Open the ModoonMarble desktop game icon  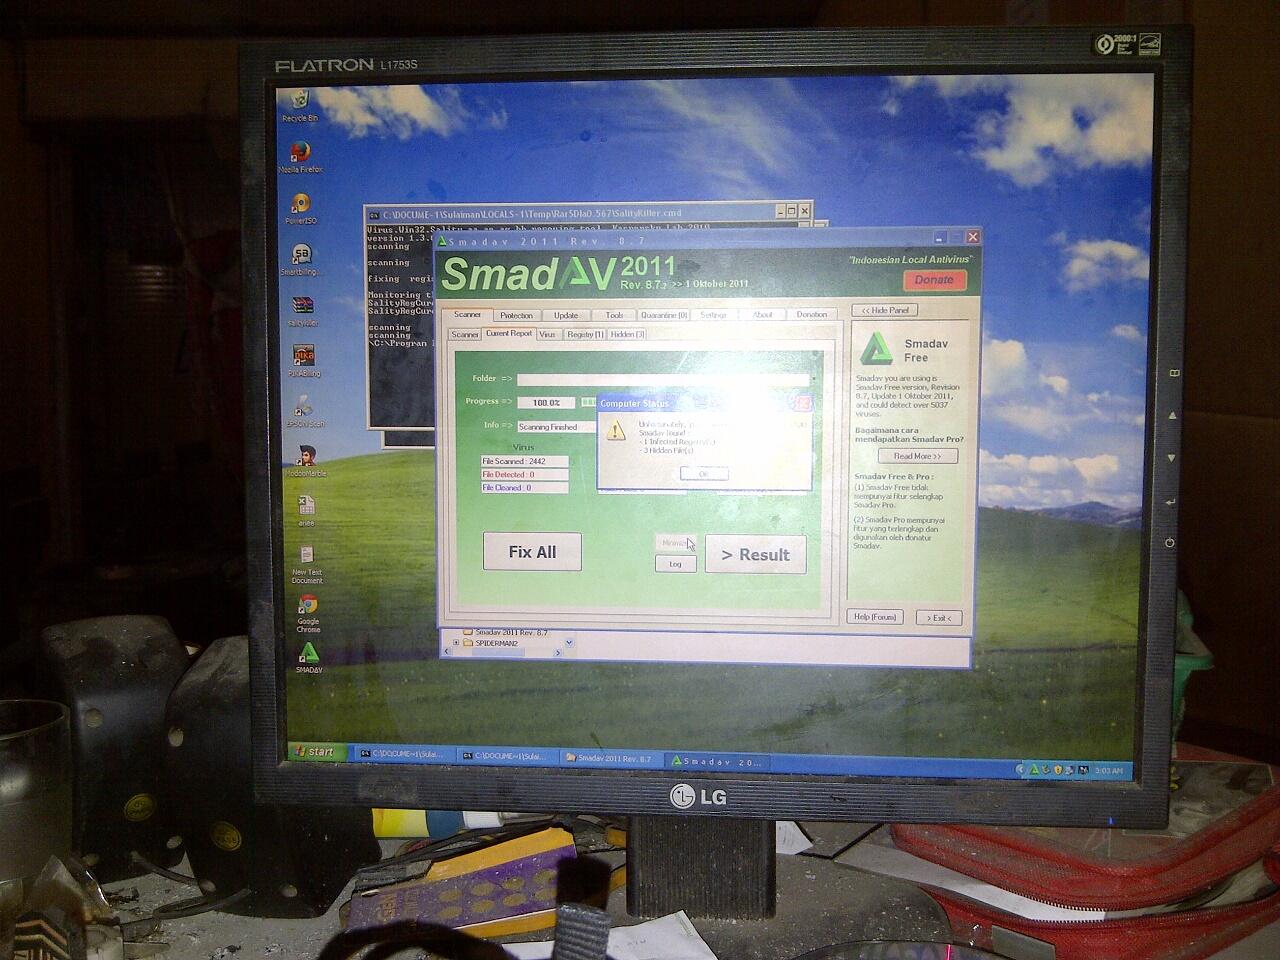pos(305,461)
